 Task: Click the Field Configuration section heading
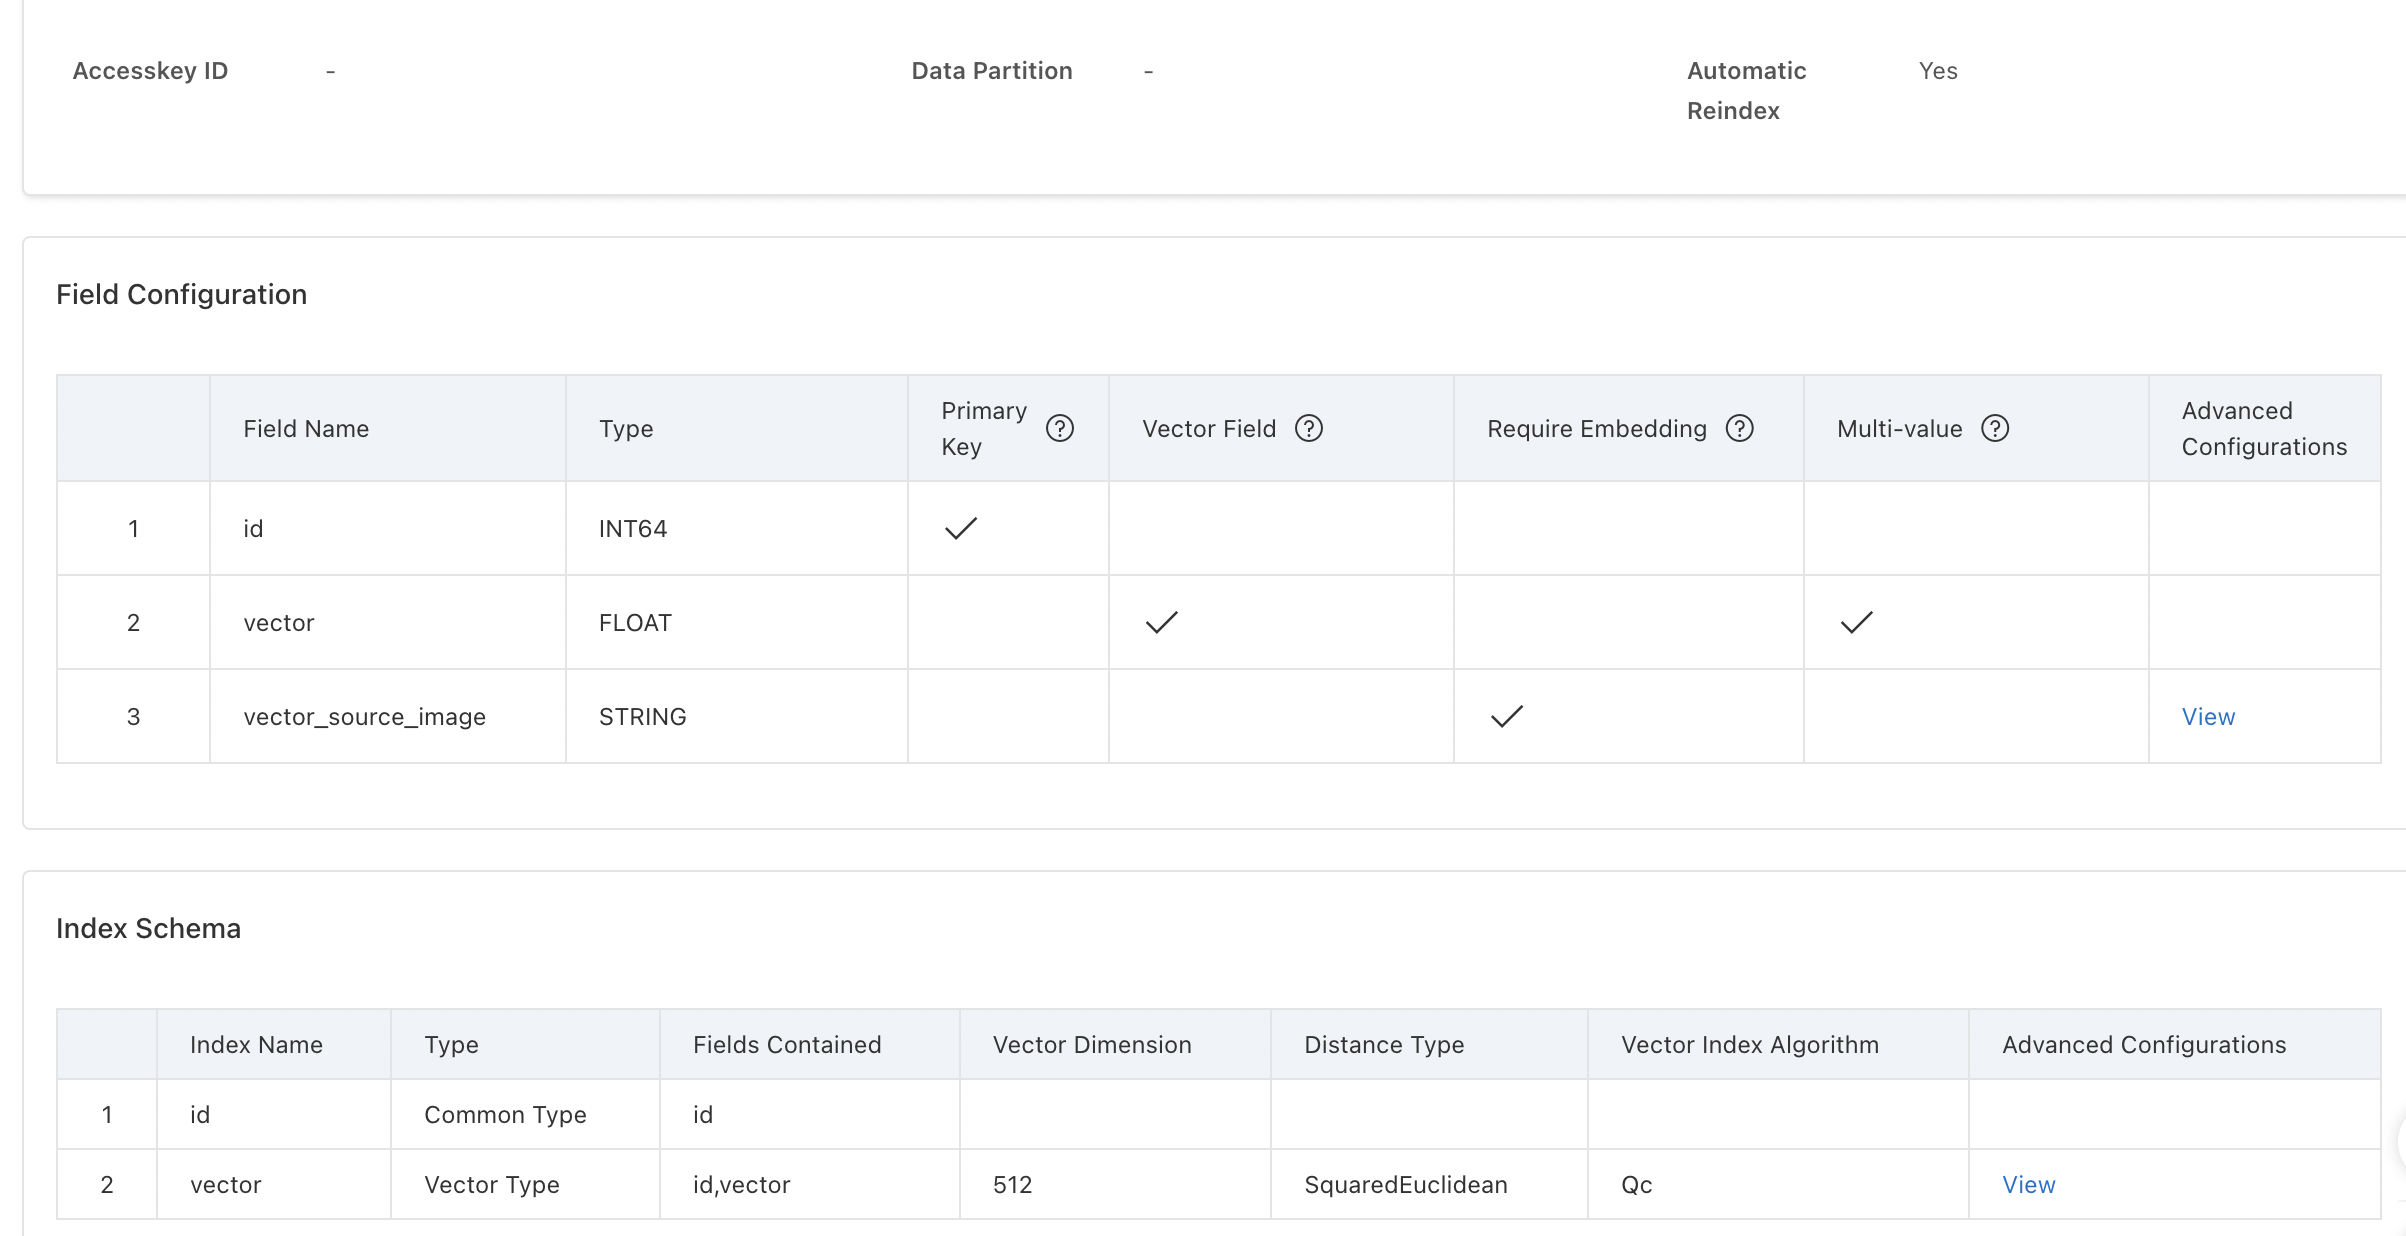(x=181, y=294)
